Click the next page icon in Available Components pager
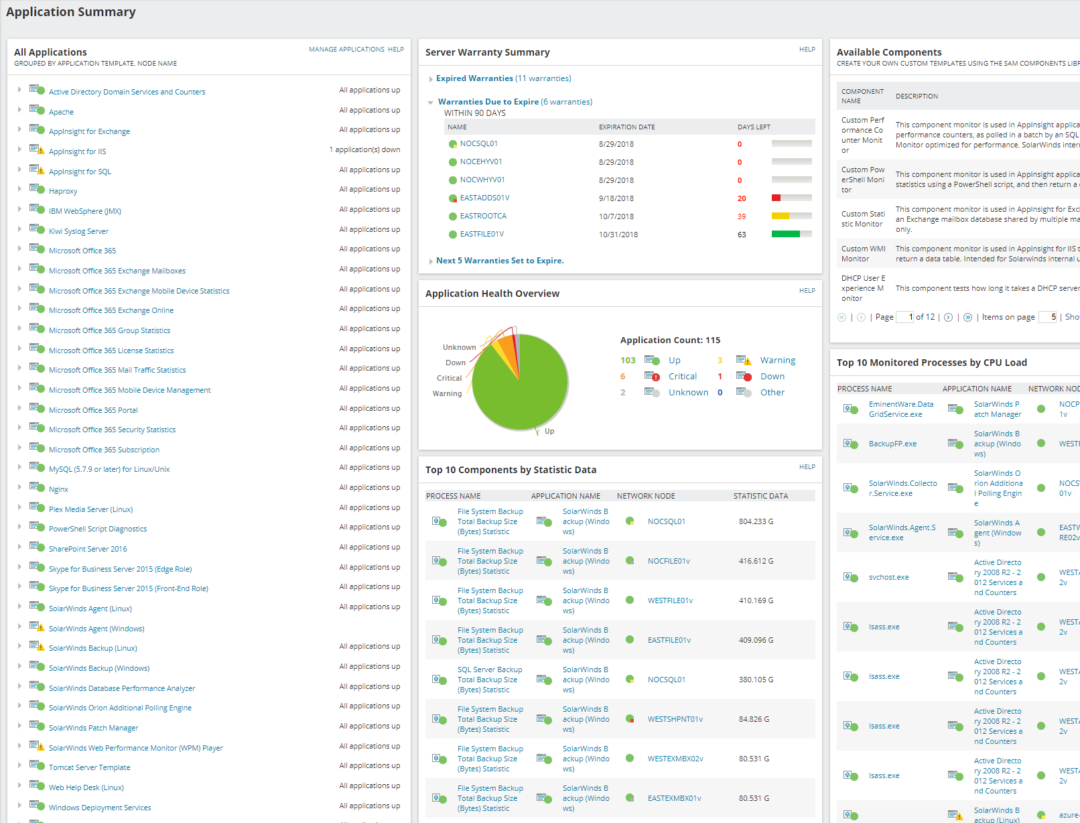 948,317
